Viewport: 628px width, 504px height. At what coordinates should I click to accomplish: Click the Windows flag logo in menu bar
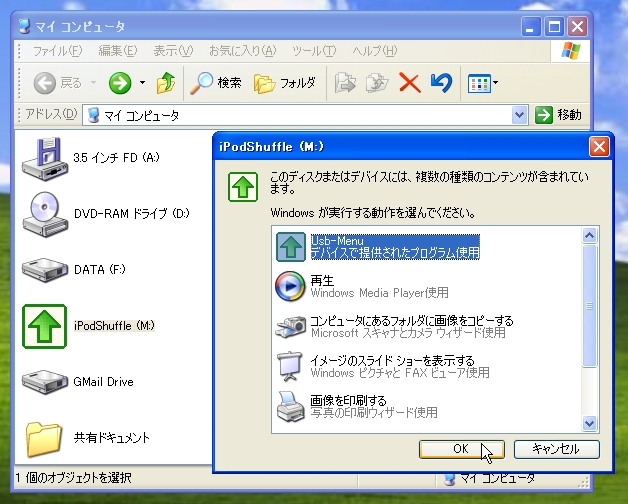click(570, 51)
